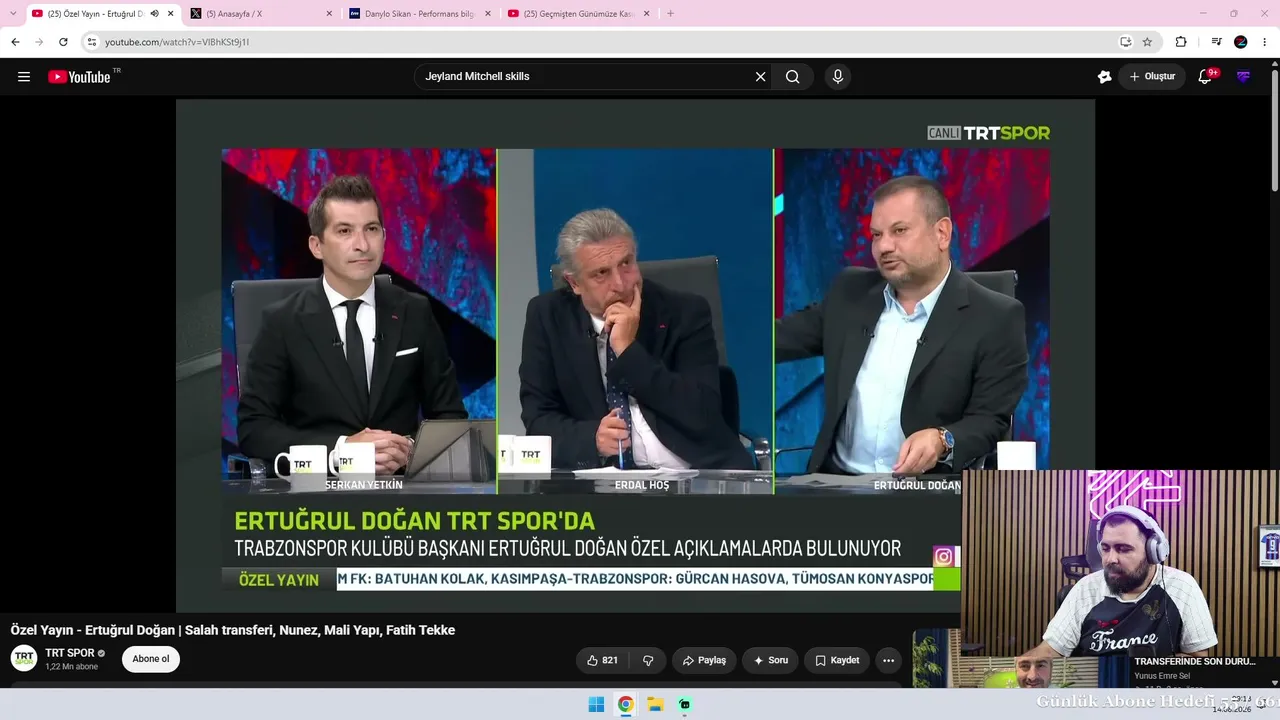Open the TRT SPOR channel name link
Image resolution: width=1280 pixels, height=720 pixels.
pyautogui.click(x=70, y=653)
